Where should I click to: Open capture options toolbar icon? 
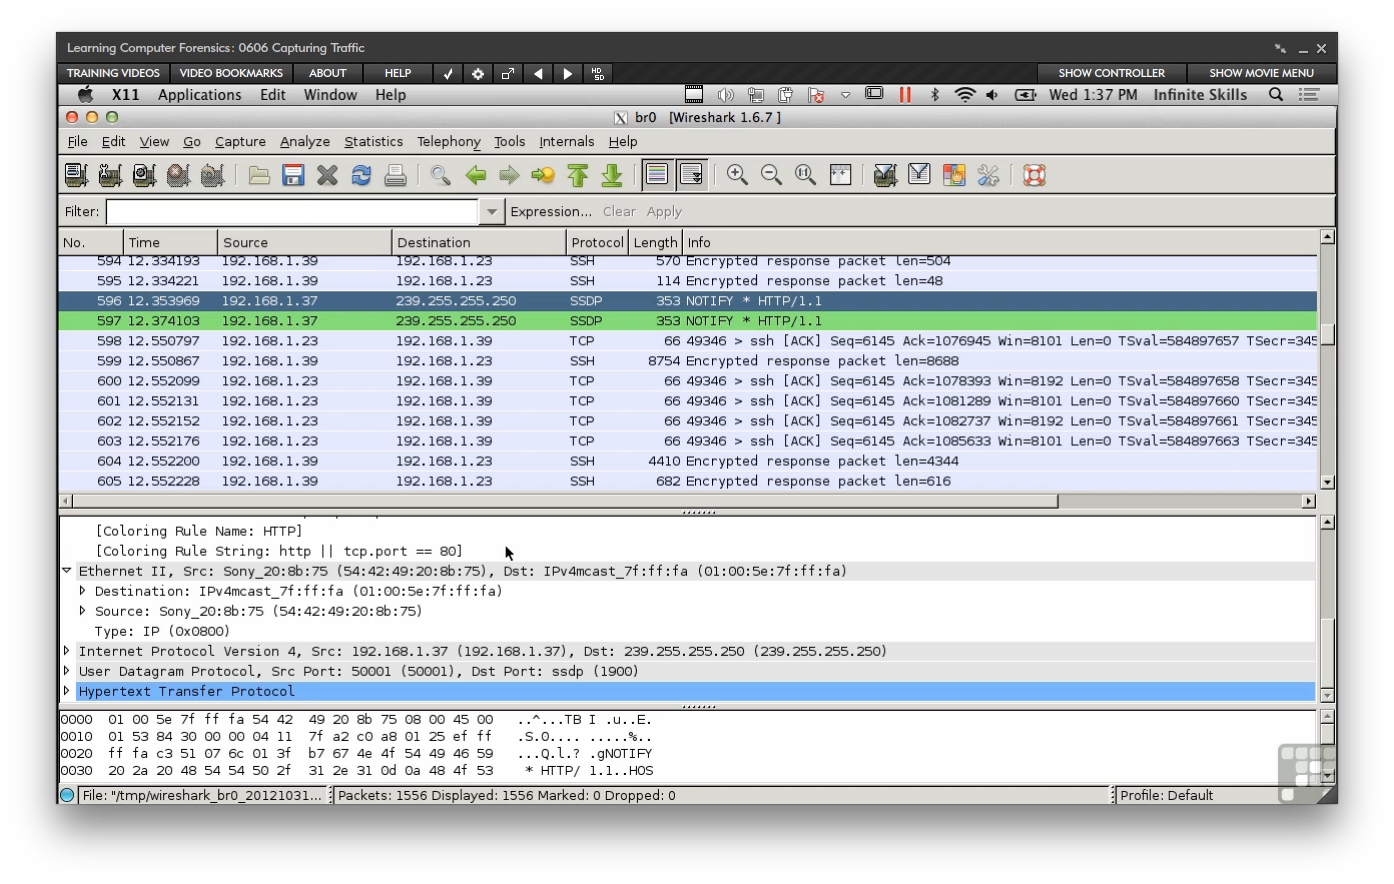(x=110, y=175)
